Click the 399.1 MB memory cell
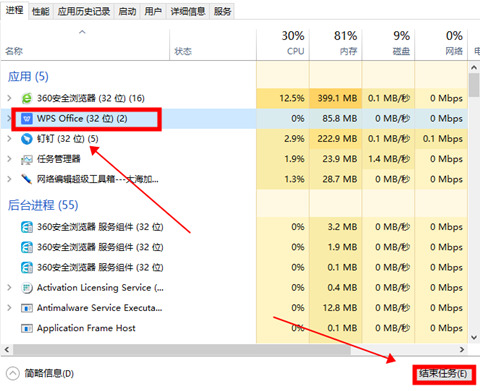Viewport: 480px width, 391px height. coord(335,98)
